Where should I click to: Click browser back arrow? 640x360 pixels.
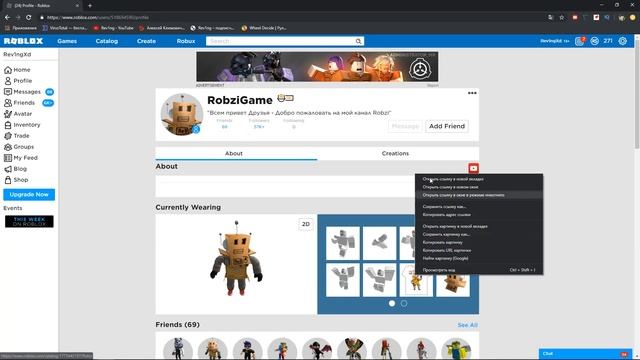point(7,17)
